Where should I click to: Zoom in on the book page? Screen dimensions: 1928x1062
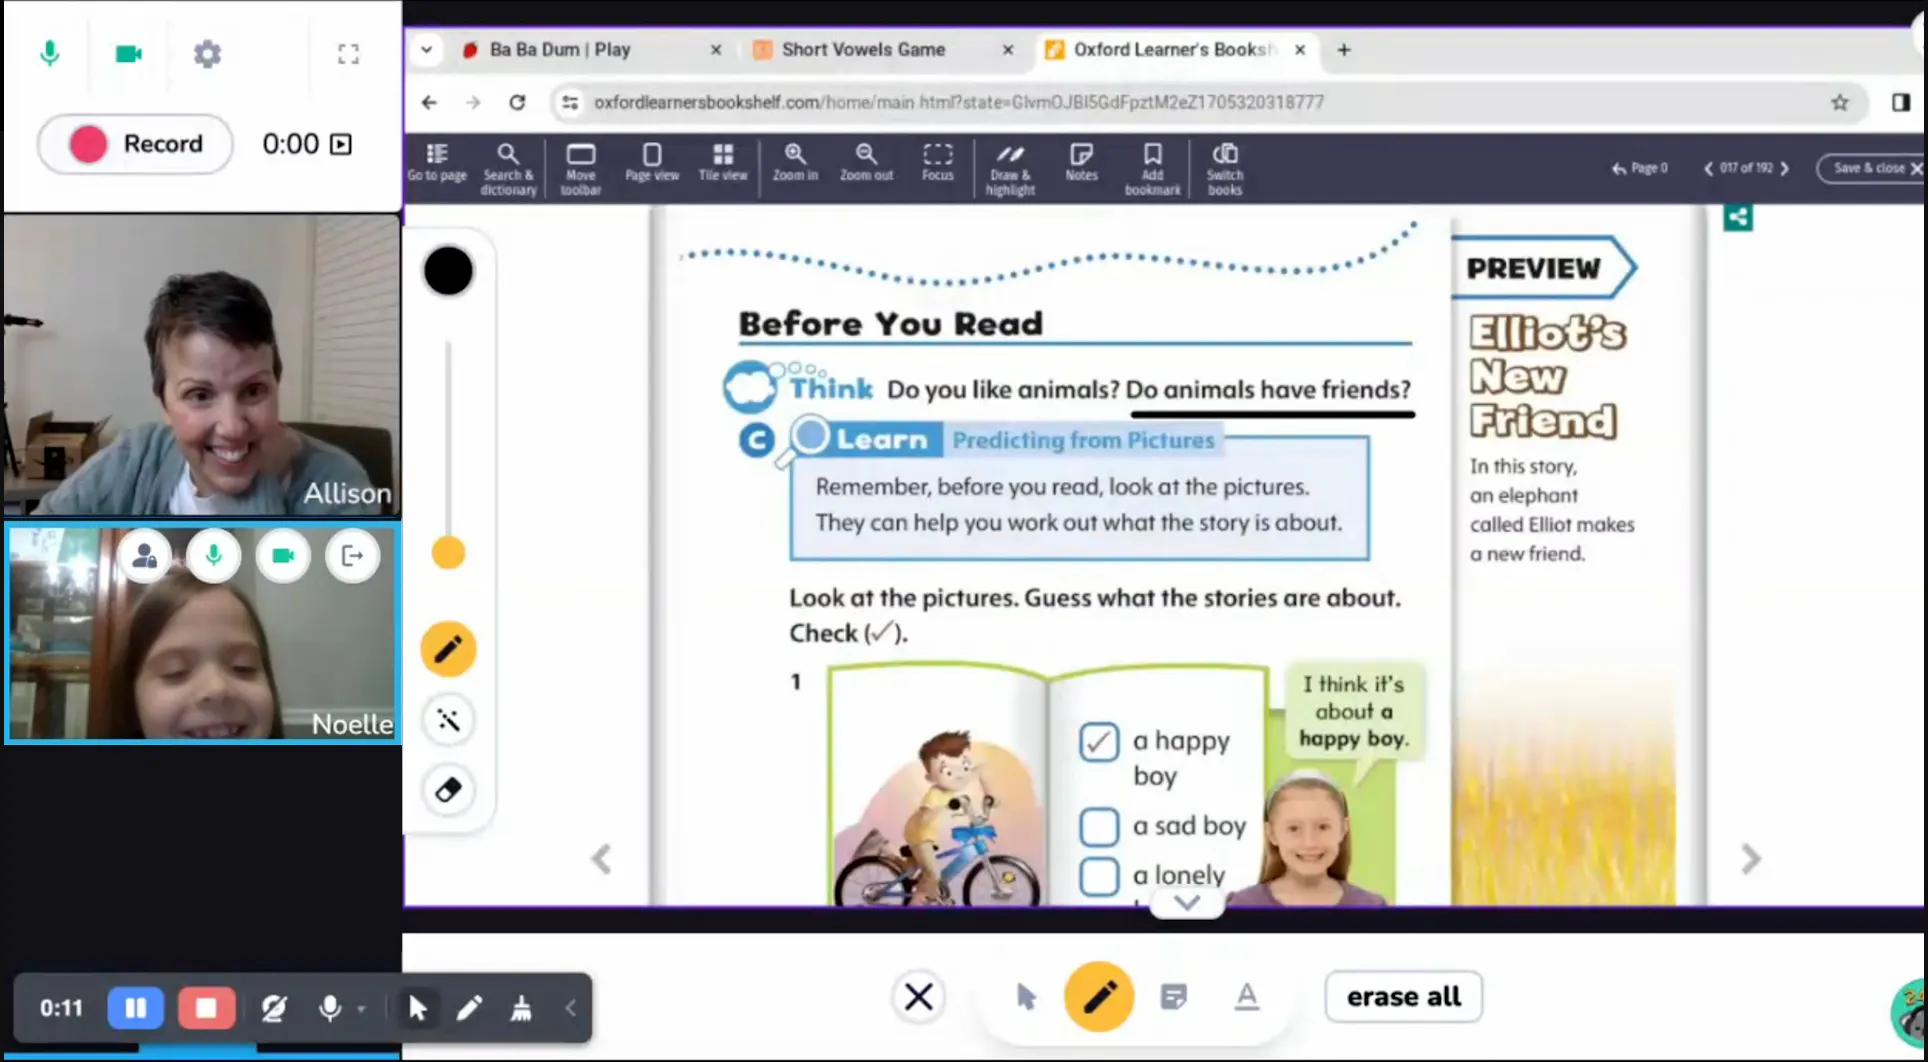795,163
